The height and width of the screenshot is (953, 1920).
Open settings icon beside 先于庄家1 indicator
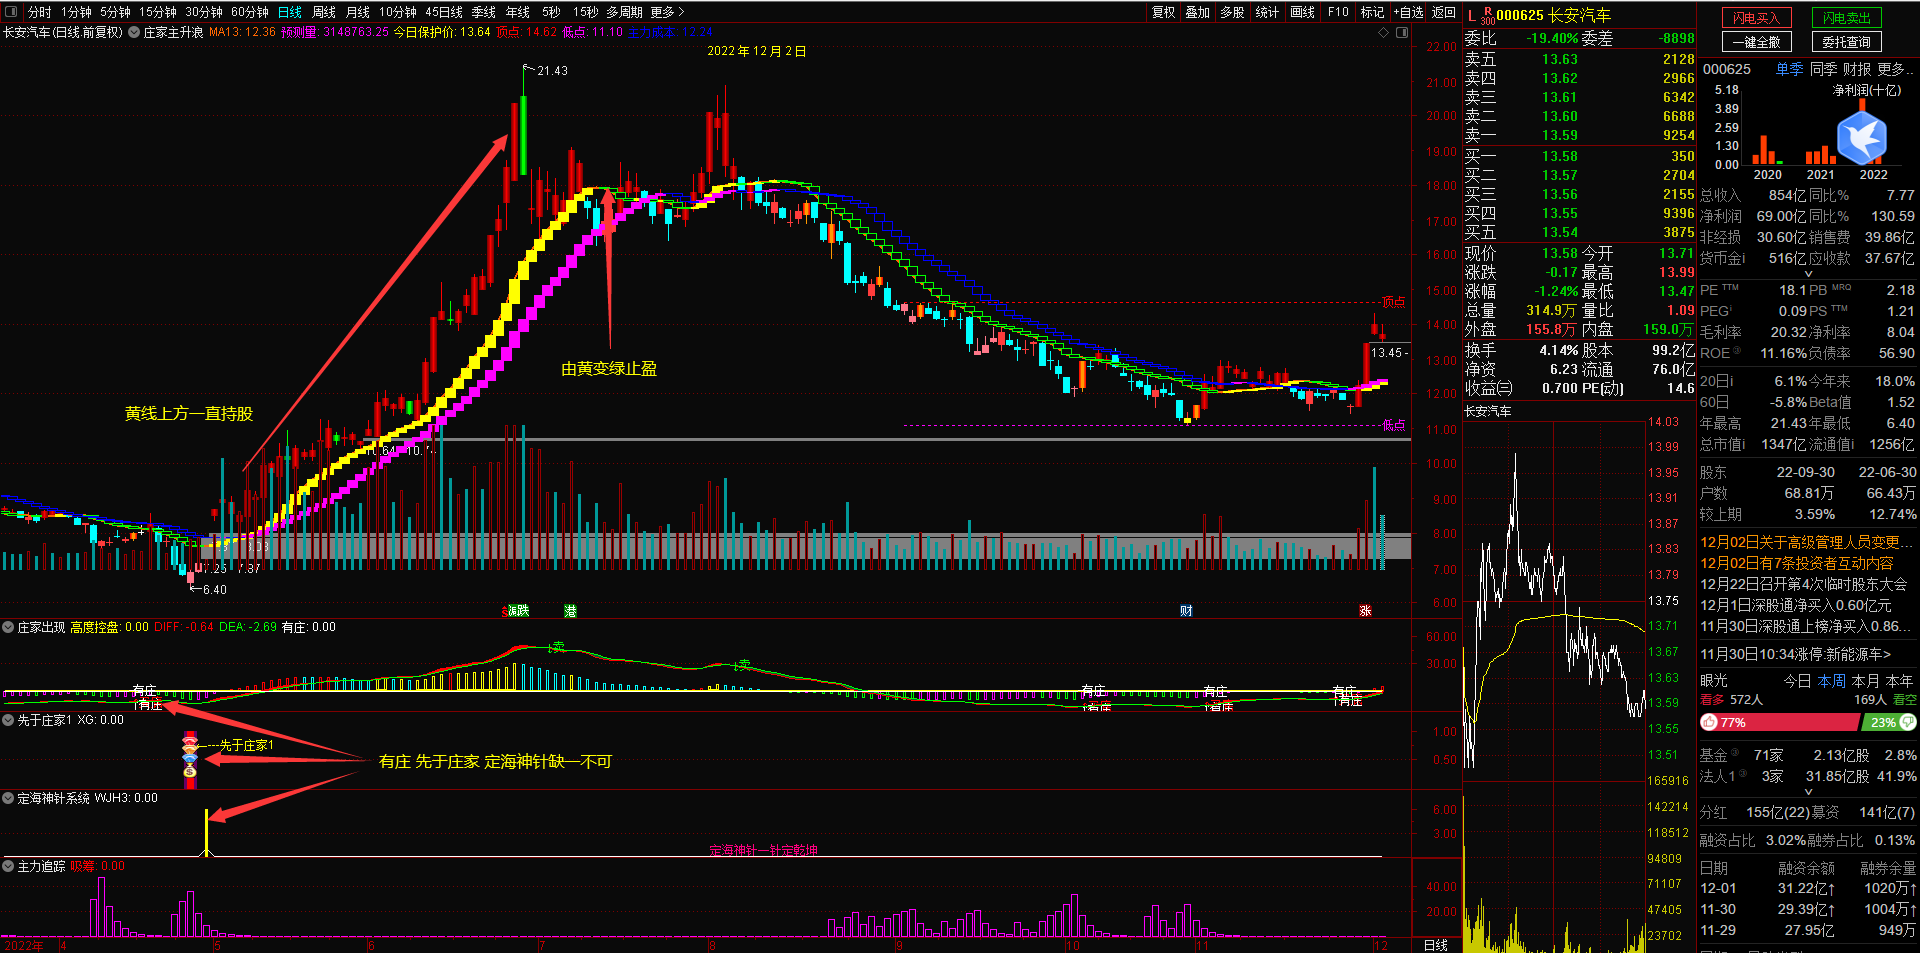8,720
